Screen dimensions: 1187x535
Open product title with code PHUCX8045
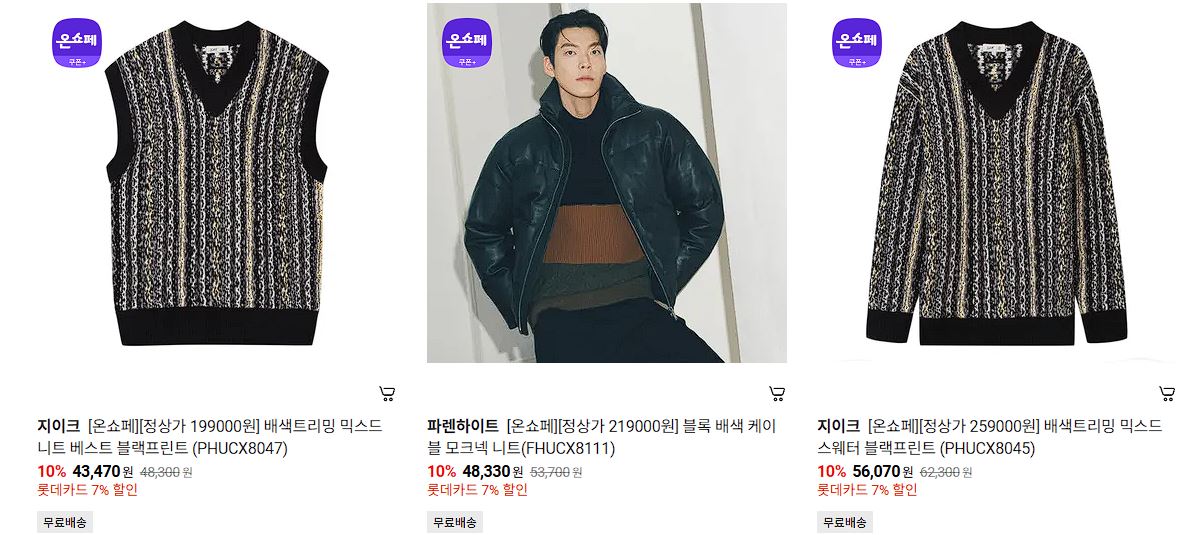(x=989, y=437)
